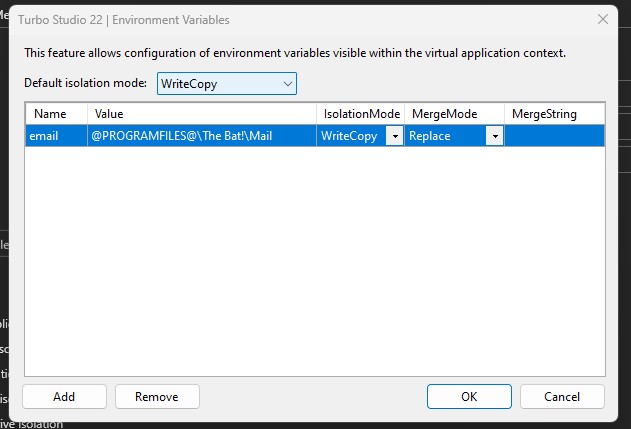Click the WriteCopy text in email row
Screen dimensions: 631x429
[350, 136]
